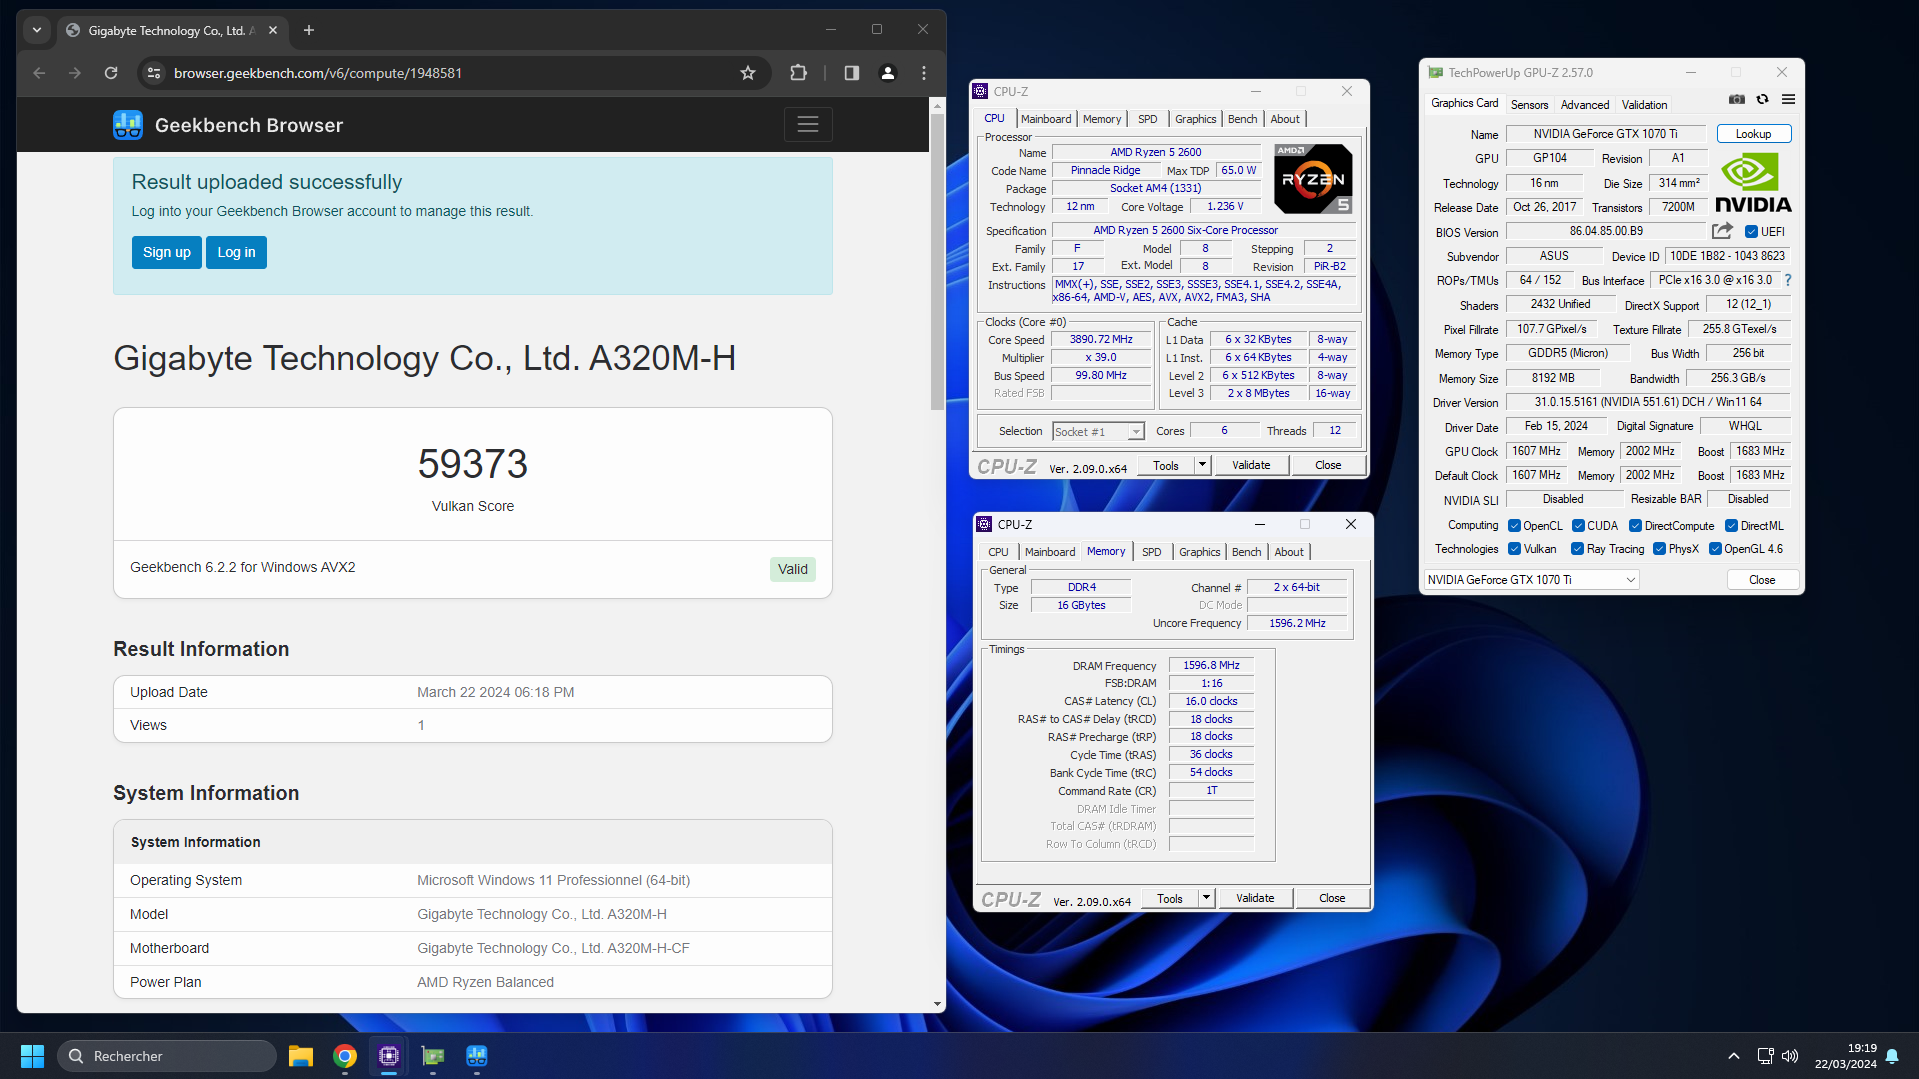This screenshot has width=1919, height=1079.
Task: Reload the Geekbench page
Action: [111, 73]
